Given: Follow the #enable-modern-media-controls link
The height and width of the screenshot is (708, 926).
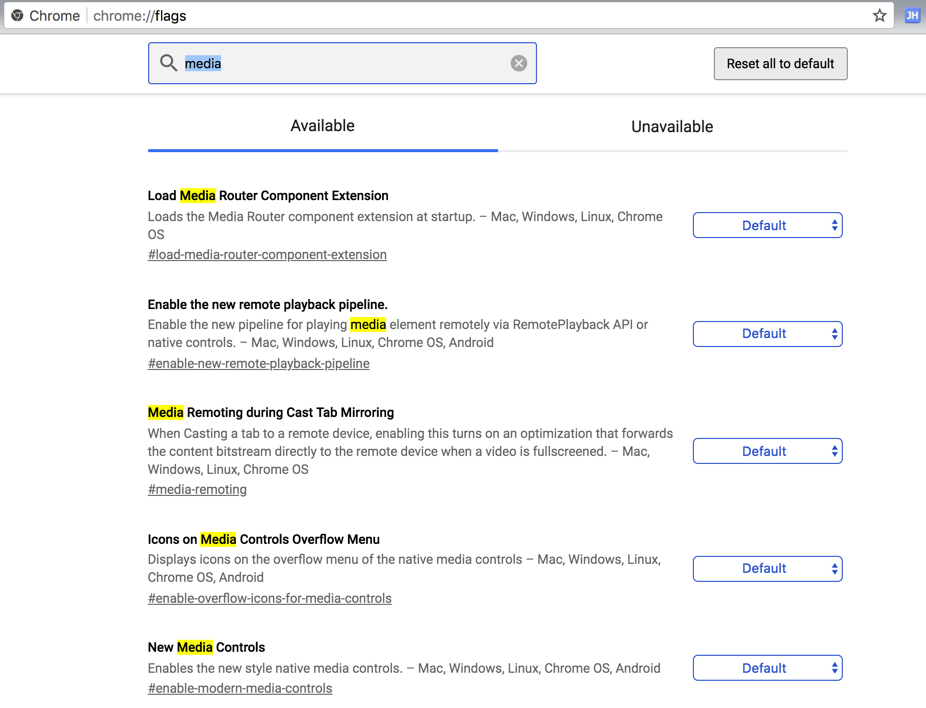Looking at the screenshot, I should pos(240,689).
